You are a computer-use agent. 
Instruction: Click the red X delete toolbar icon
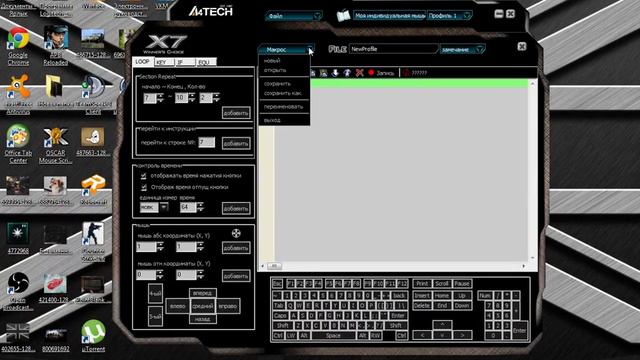(359, 73)
